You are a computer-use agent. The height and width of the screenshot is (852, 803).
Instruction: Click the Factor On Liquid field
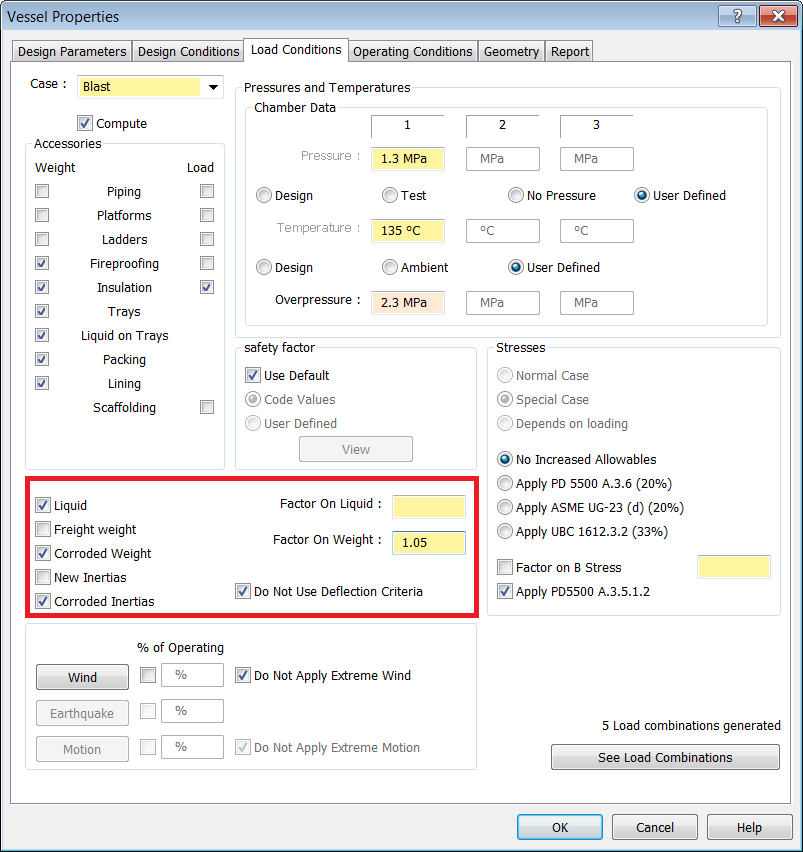pyautogui.click(x=429, y=506)
